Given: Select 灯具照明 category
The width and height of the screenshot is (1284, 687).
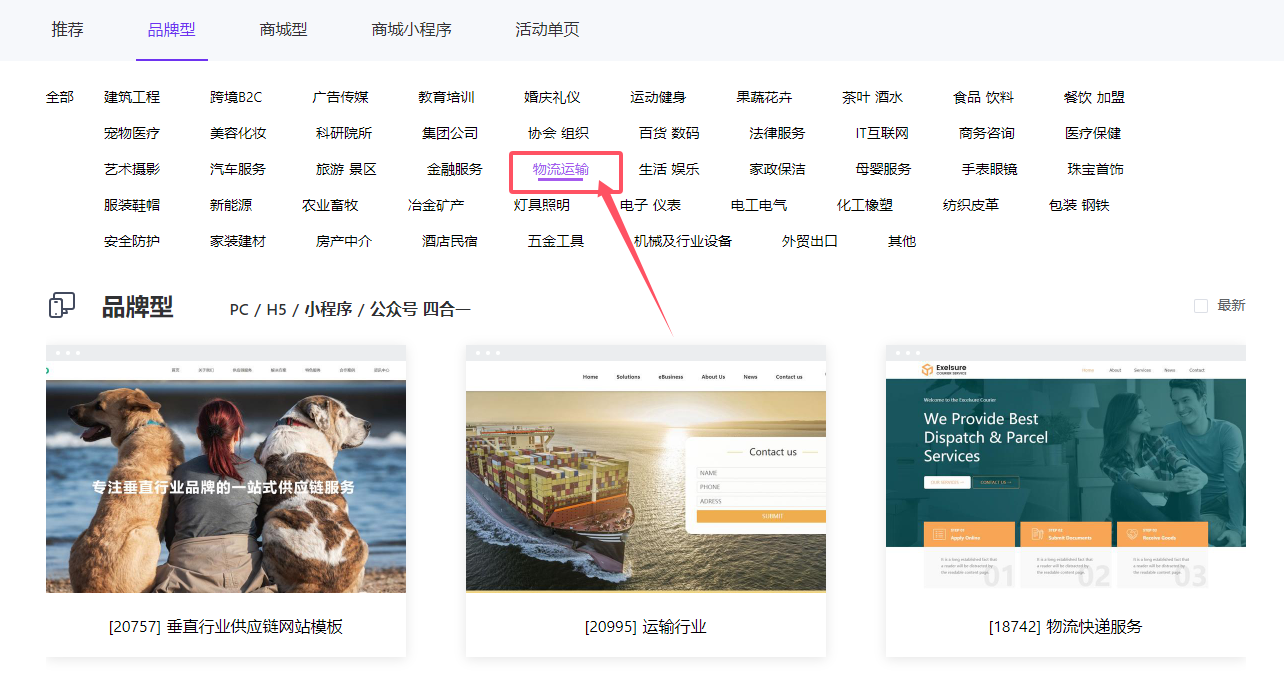Looking at the screenshot, I should tap(542, 205).
